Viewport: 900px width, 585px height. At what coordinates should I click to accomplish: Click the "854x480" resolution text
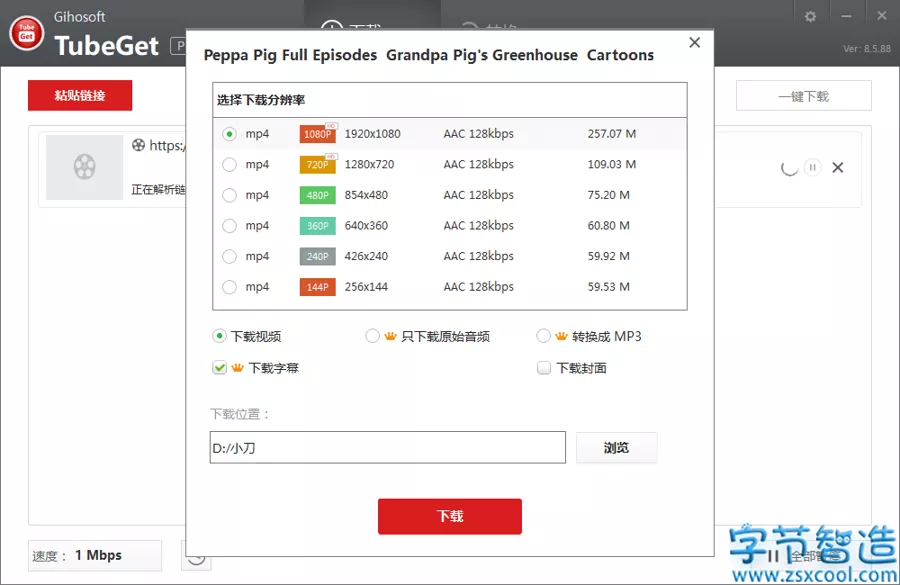[x=366, y=195]
